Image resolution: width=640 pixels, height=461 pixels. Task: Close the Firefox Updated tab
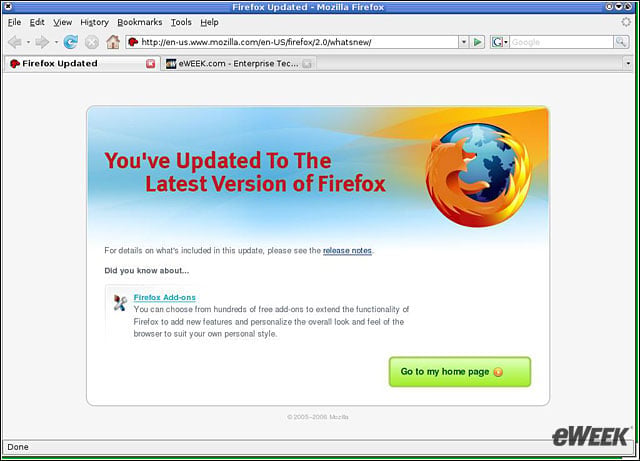coord(151,64)
